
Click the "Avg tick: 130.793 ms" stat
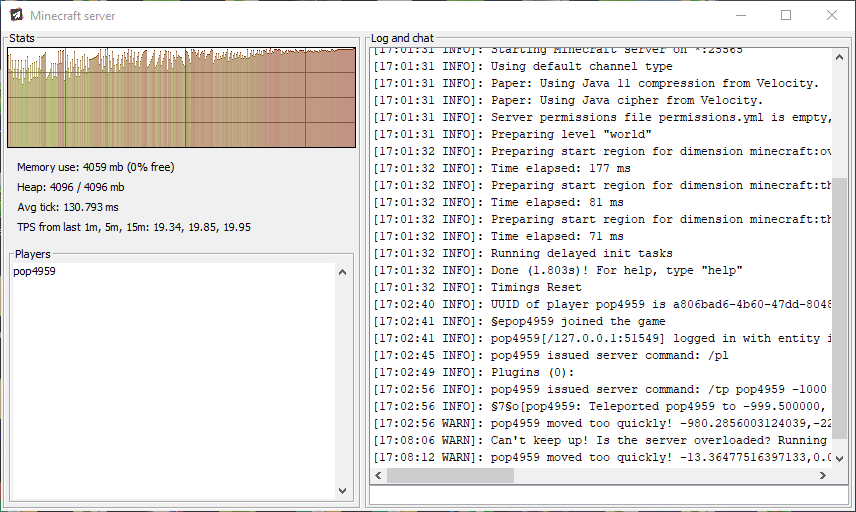[68, 207]
